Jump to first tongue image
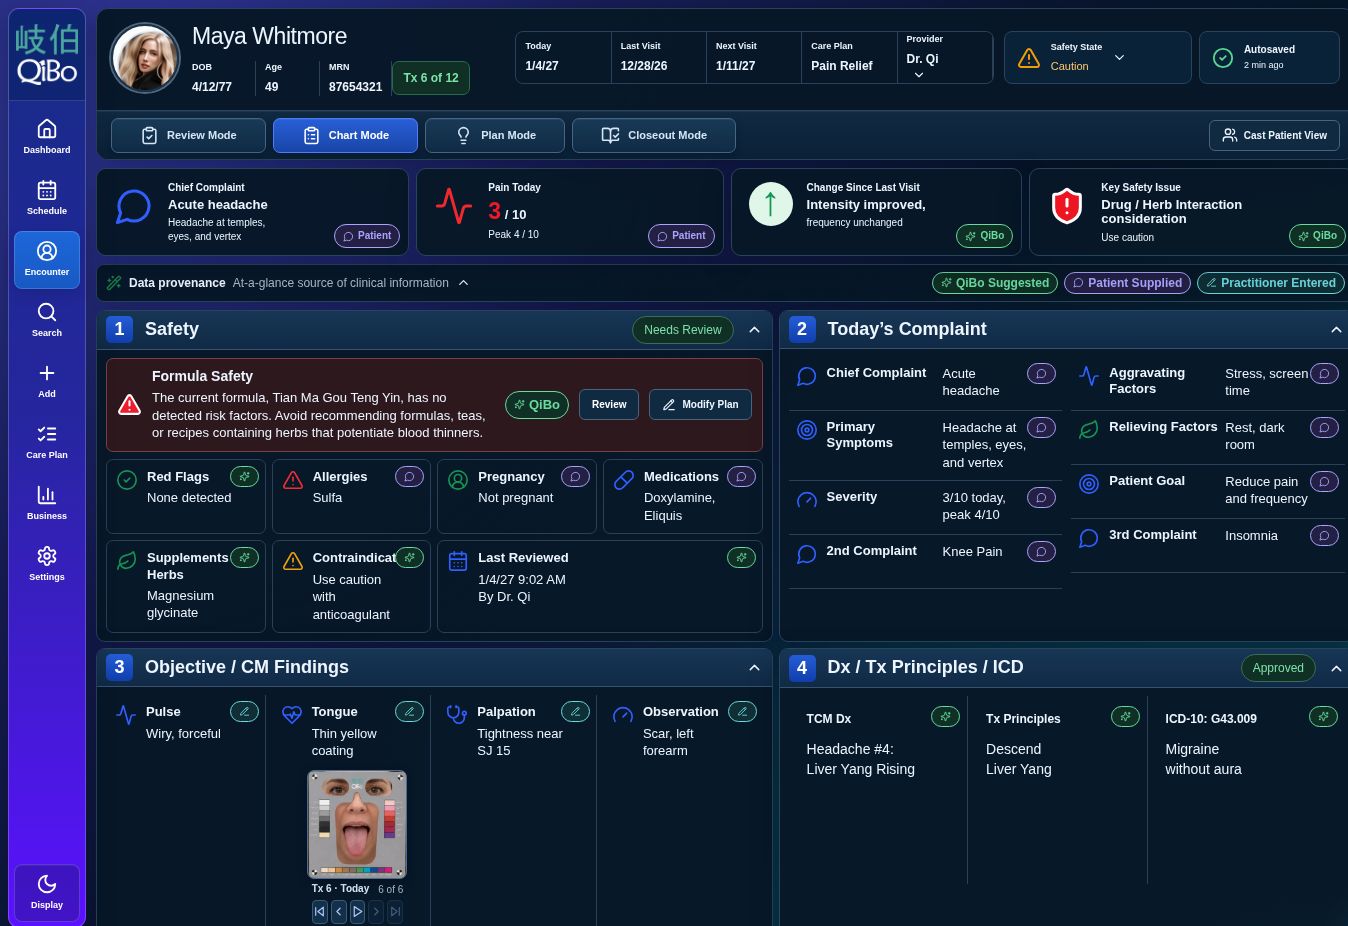This screenshot has height=926, width=1348. tap(320, 911)
